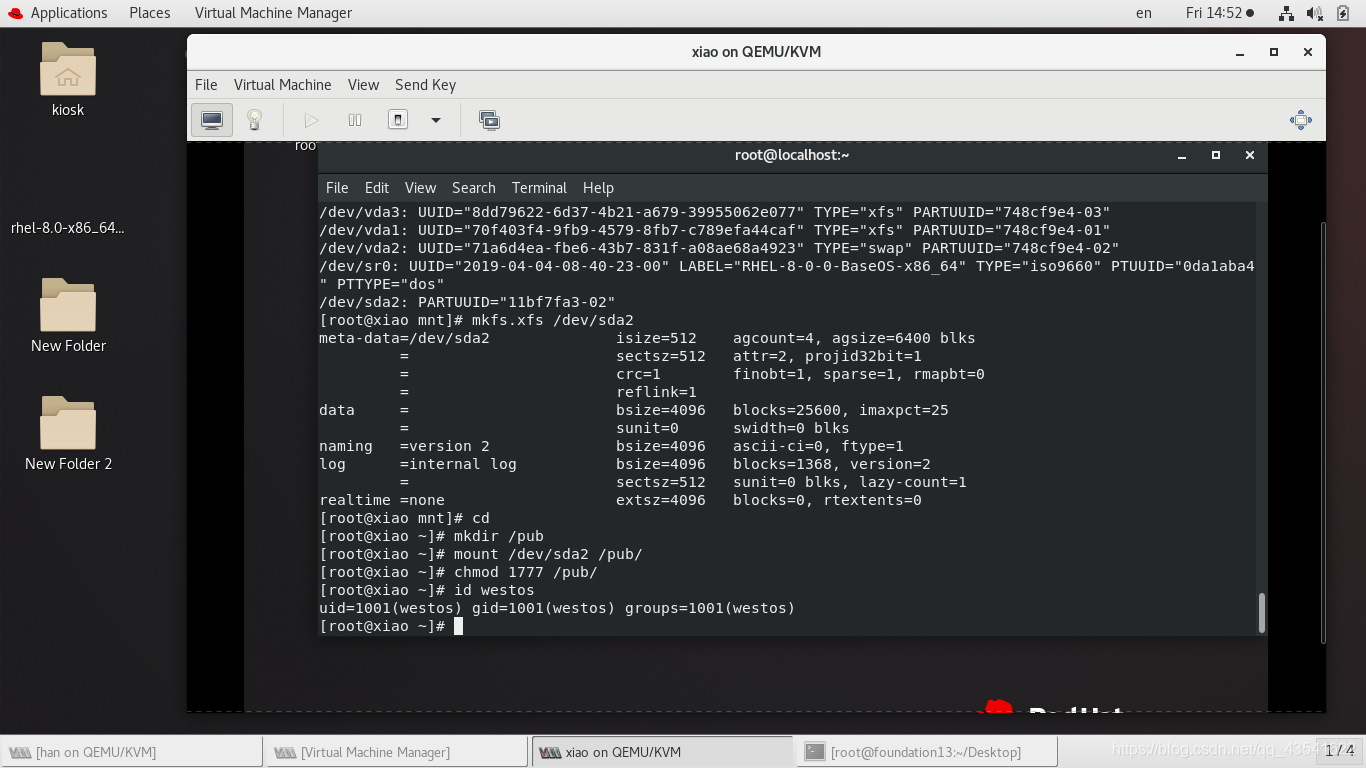Open the File menu of virt-manager window
The image size is (1366, 768).
[x=206, y=85]
